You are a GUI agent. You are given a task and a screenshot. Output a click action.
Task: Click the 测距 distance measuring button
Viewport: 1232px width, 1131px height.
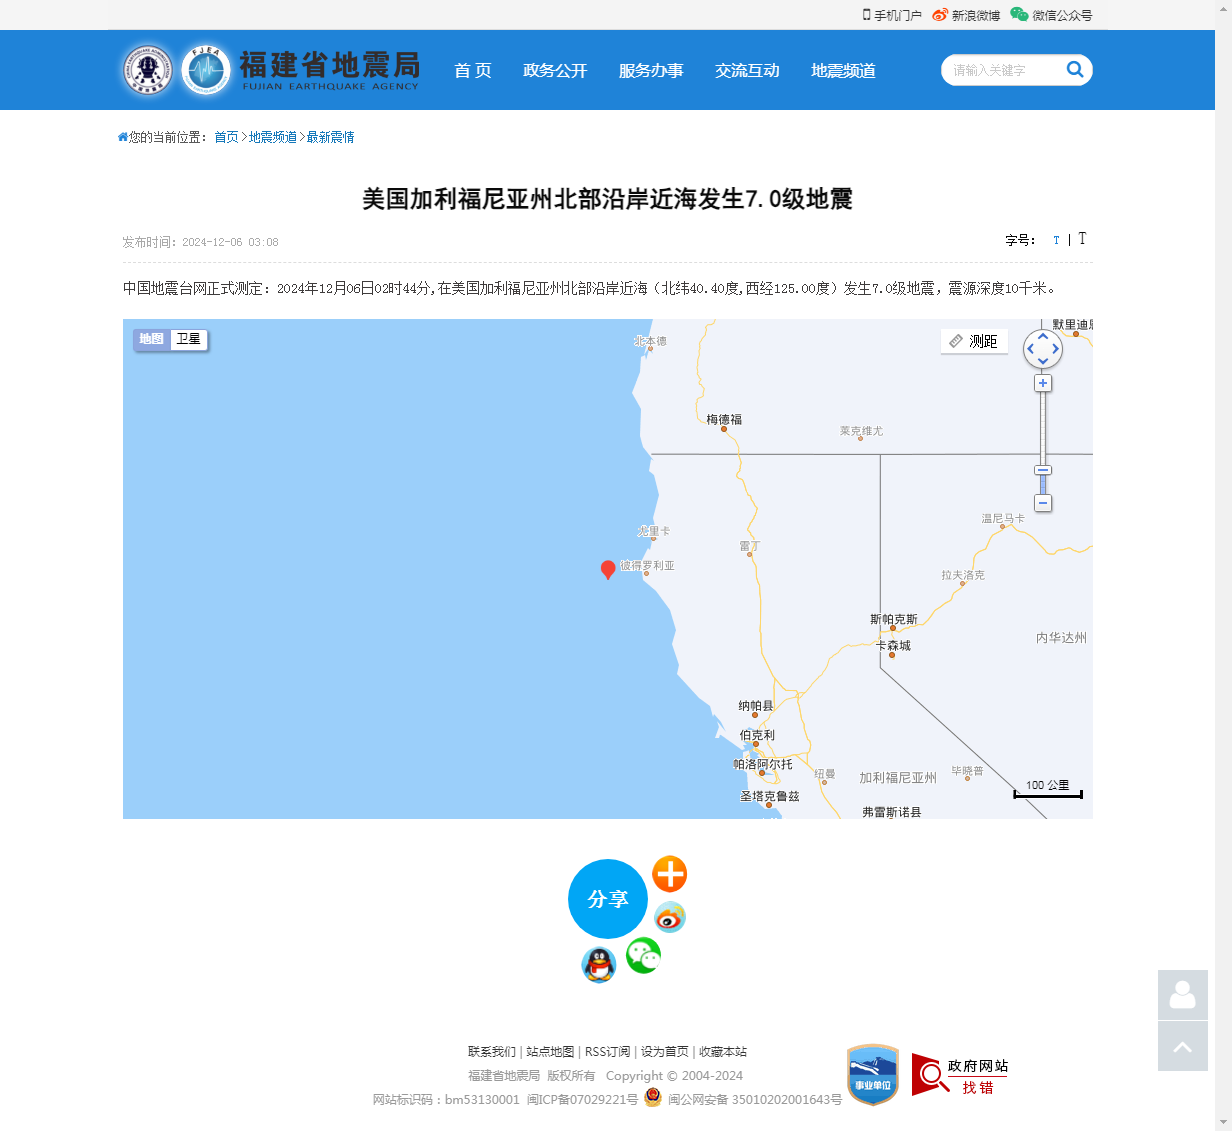tap(974, 341)
